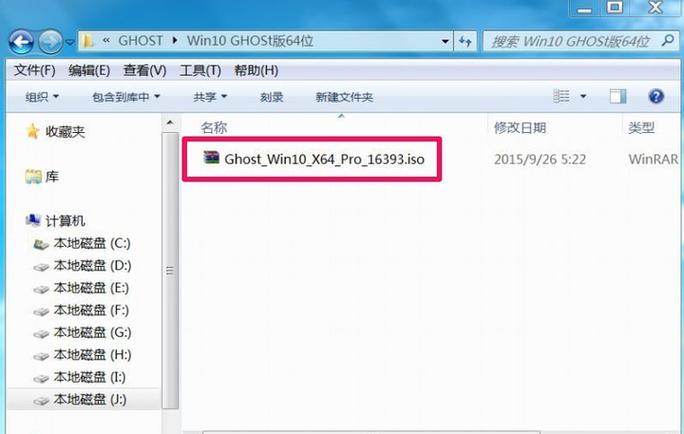Select 计算机 in the navigation pane
684x434 pixels.
click(65, 221)
